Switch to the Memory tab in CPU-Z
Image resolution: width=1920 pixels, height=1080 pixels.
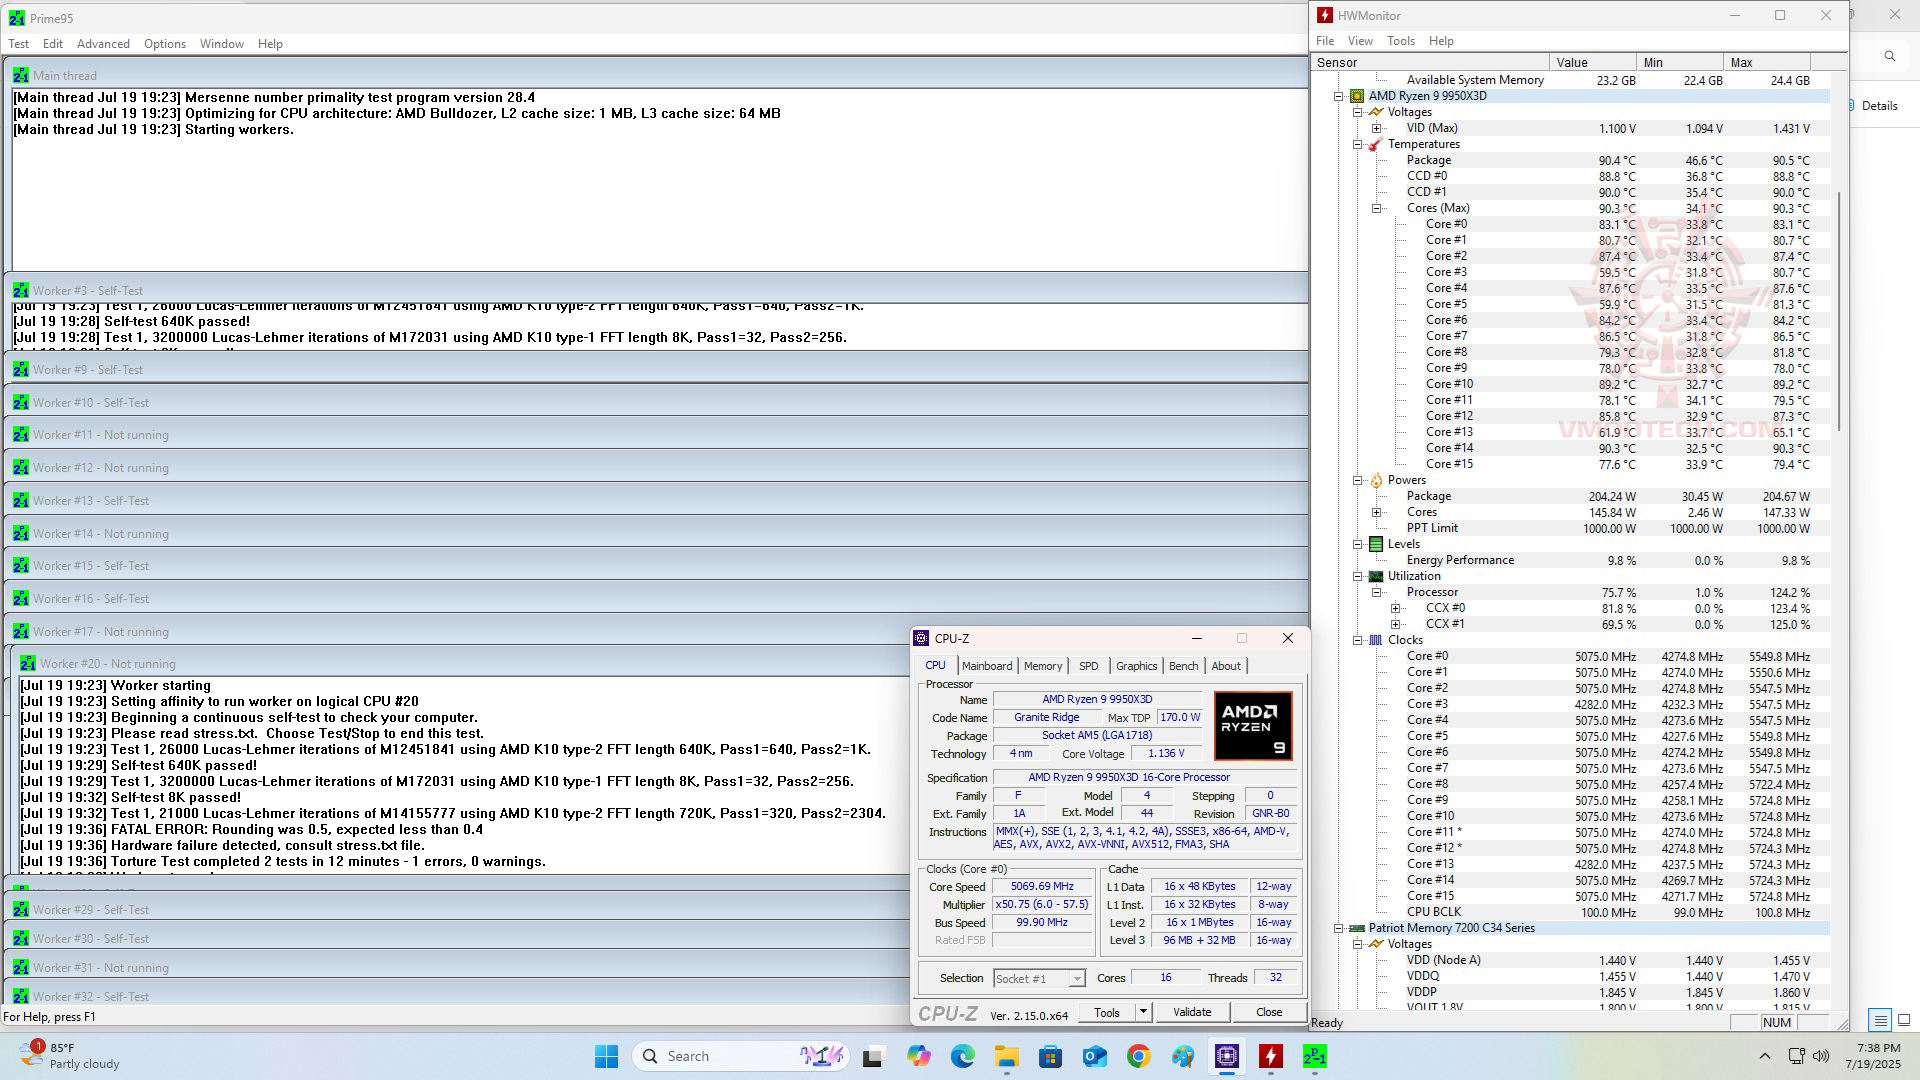click(x=1042, y=666)
